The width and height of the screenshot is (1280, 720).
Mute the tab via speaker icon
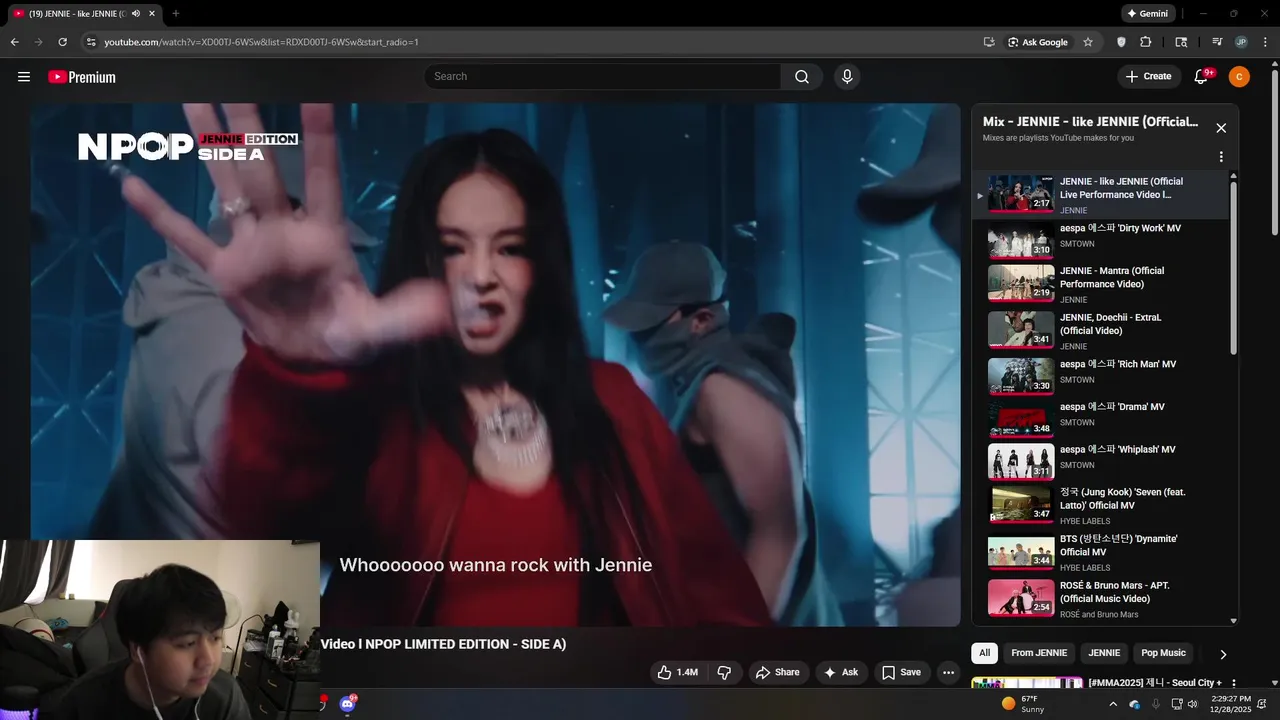pos(136,14)
